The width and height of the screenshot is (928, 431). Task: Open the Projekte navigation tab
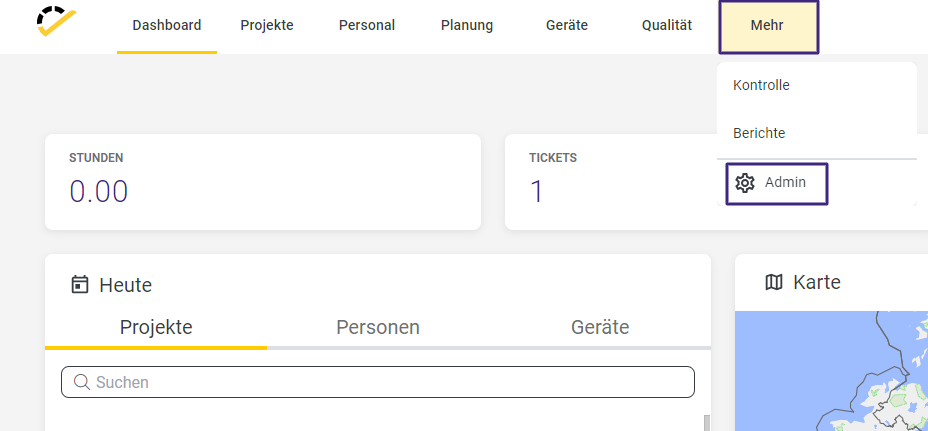(267, 26)
